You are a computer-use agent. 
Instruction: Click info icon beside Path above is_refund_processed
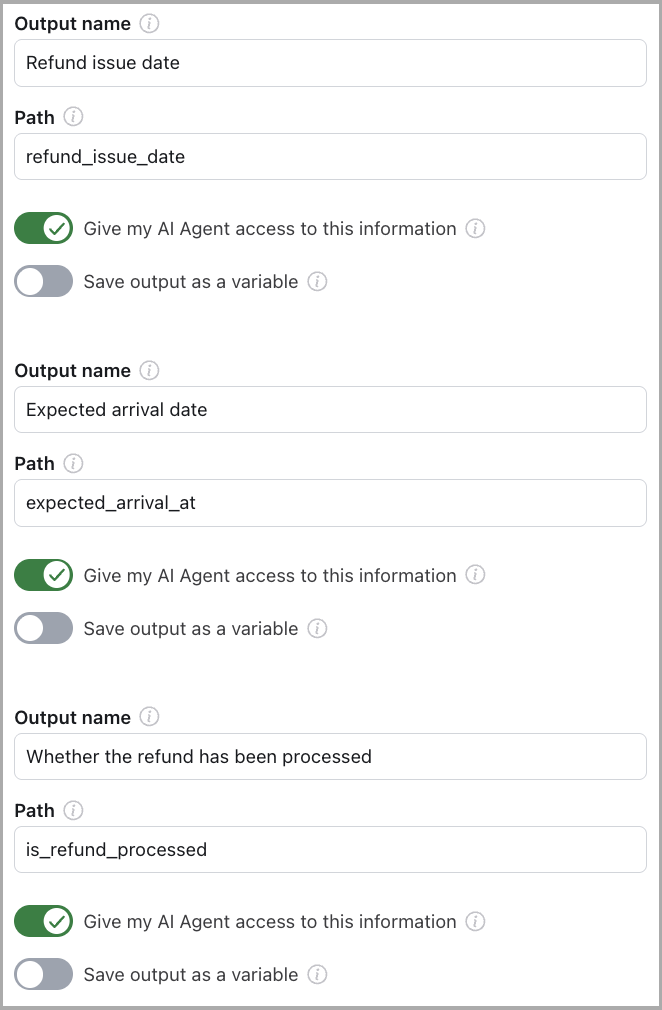74,810
